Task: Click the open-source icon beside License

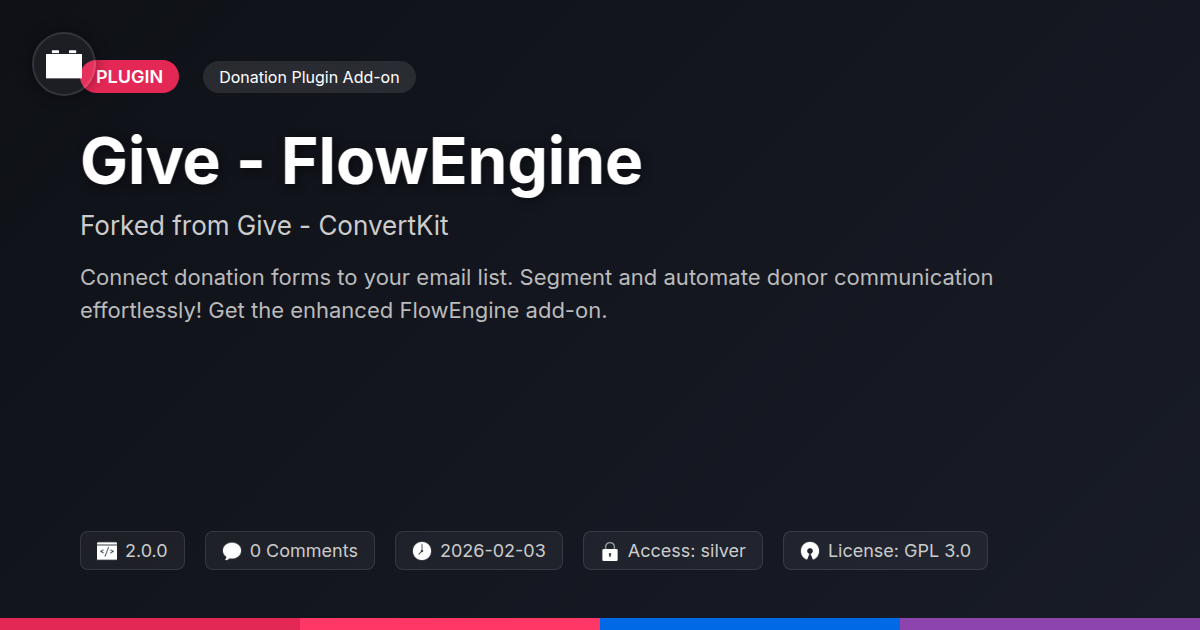Action: (x=810, y=551)
